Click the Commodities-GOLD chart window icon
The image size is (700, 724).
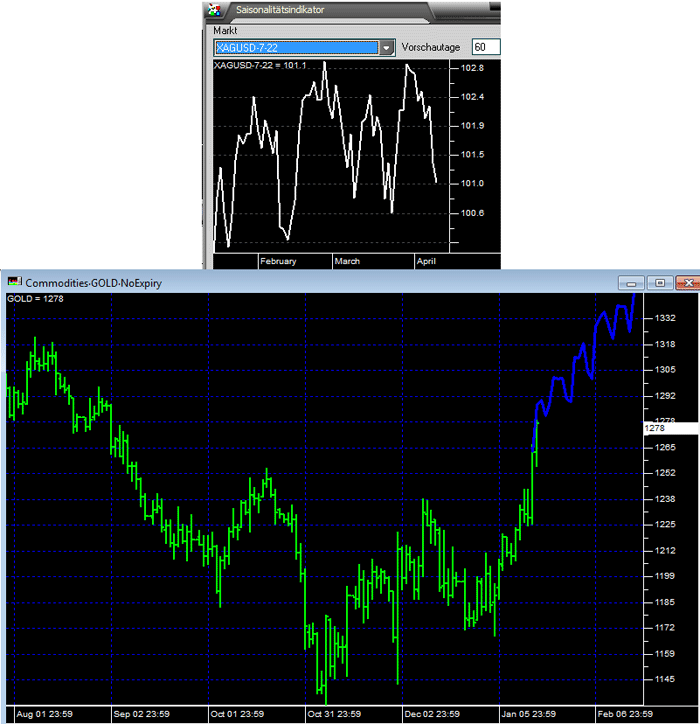click(x=13, y=283)
